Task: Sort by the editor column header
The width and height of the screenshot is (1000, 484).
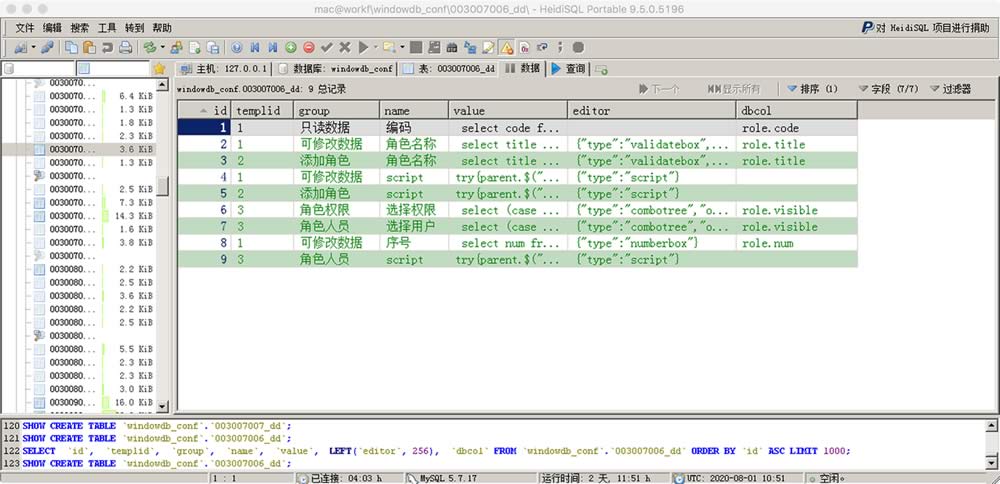Action: point(650,110)
